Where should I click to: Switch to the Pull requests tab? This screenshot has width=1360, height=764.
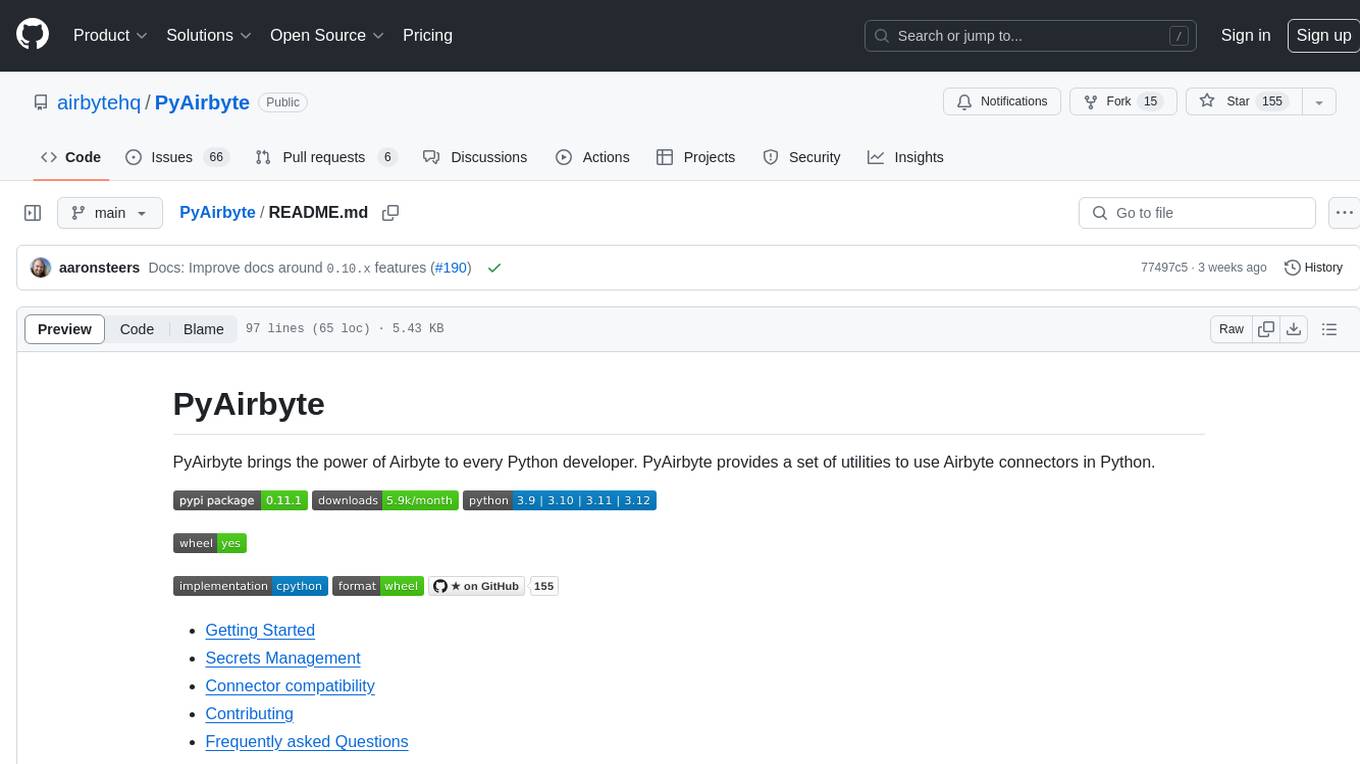pos(326,157)
